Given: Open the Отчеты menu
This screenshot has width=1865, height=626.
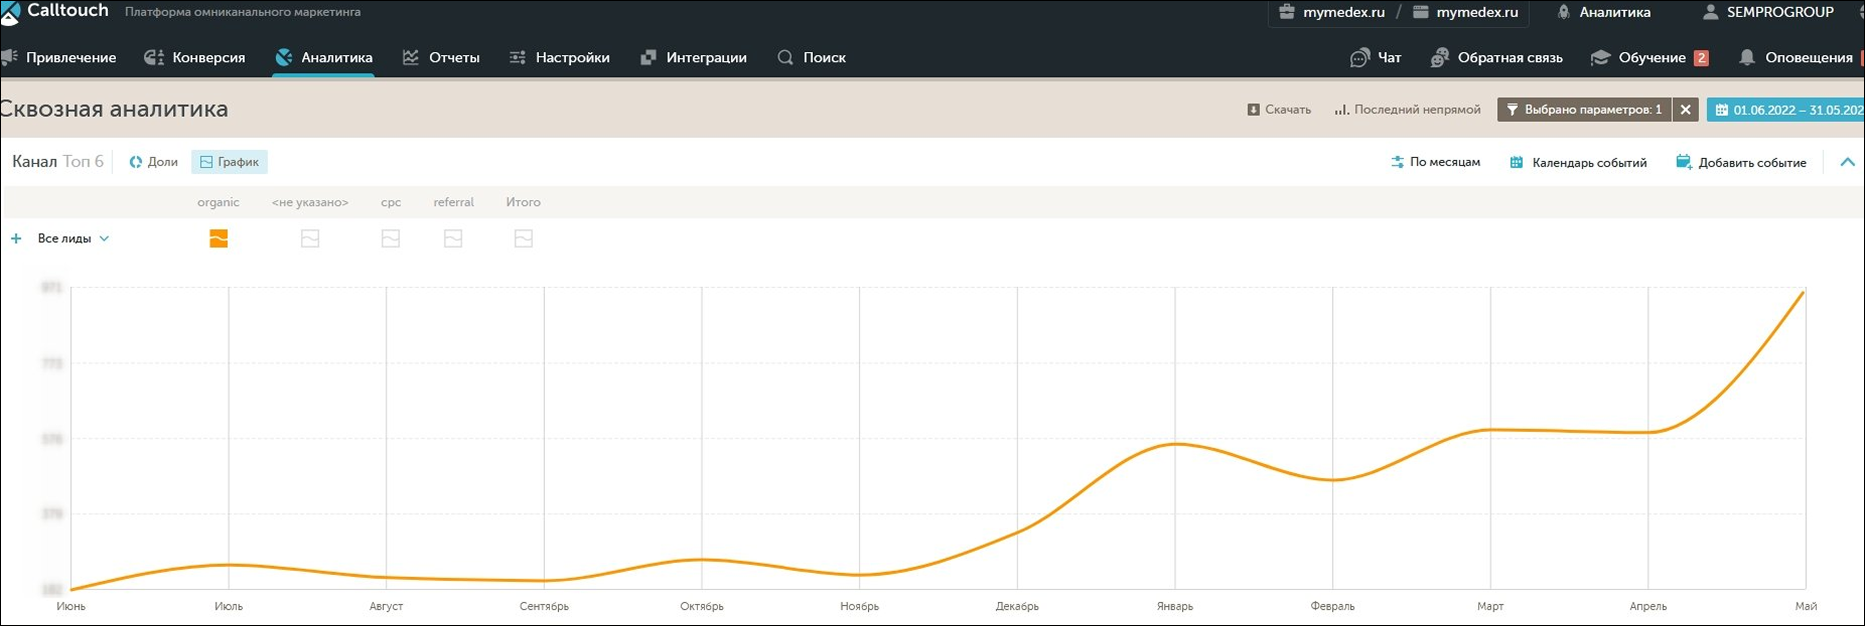Looking at the screenshot, I should pos(441,58).
